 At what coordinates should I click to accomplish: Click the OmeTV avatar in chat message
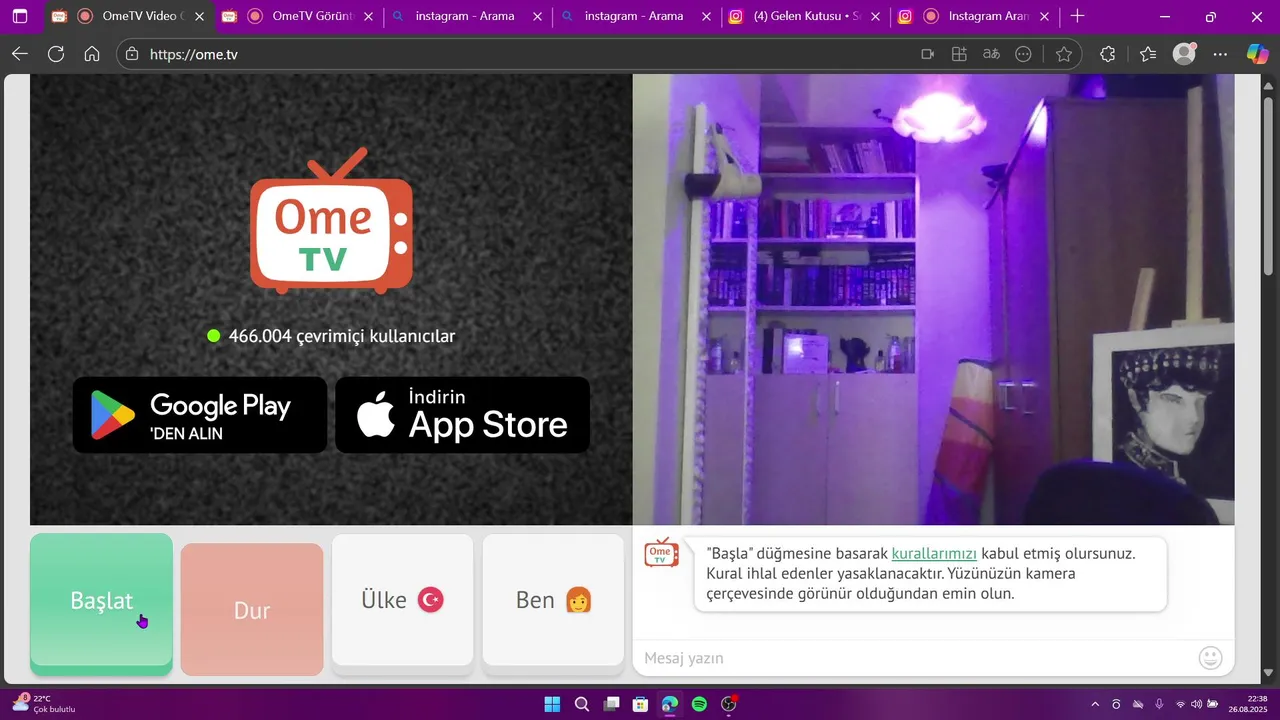tap(661, 553)
